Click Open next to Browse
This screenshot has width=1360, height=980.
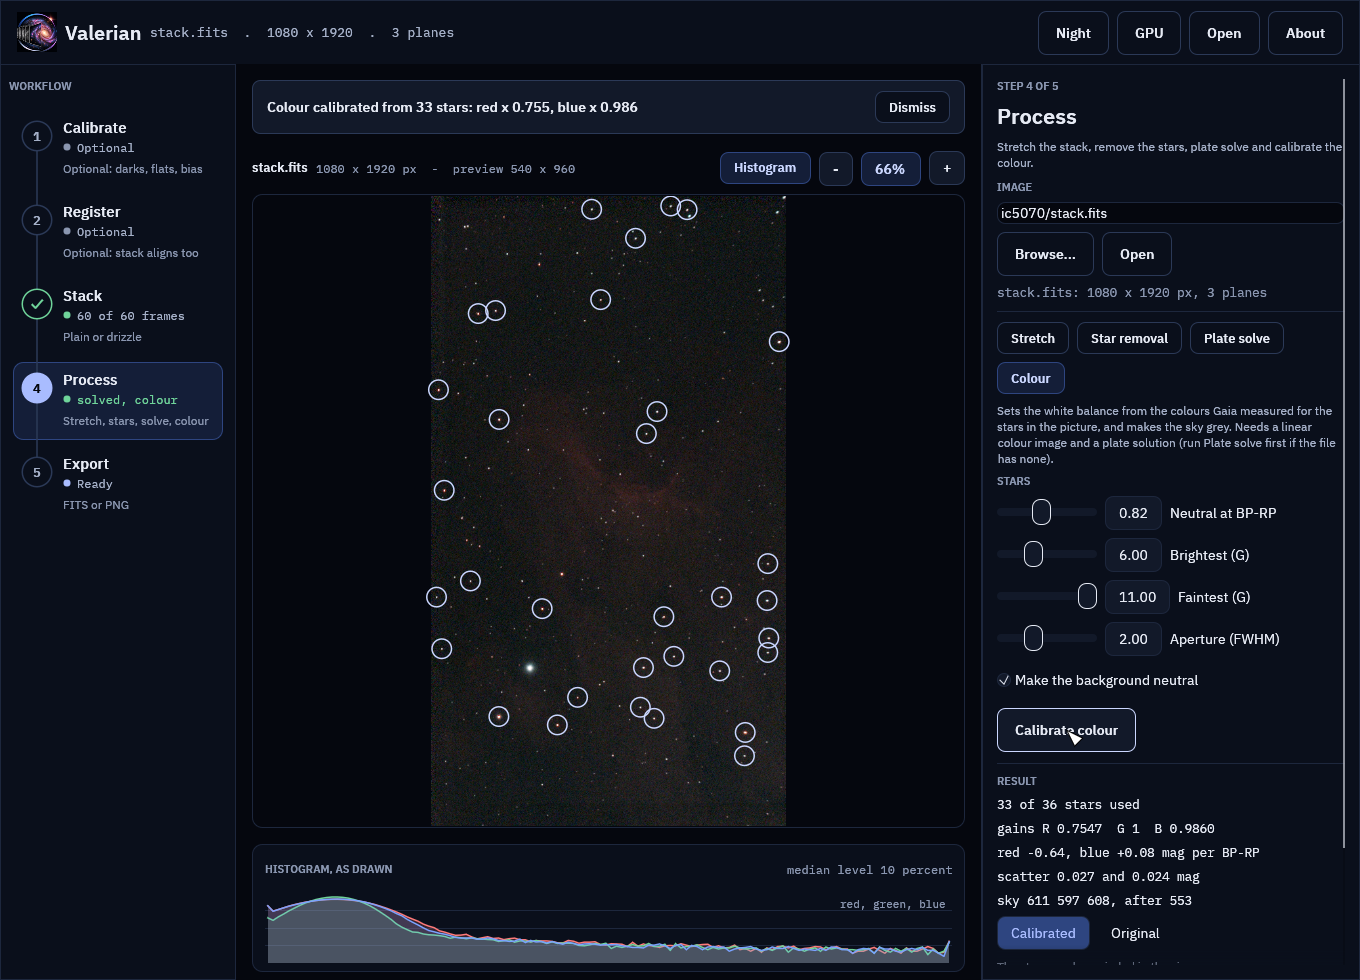click(x=1137, y=254)
